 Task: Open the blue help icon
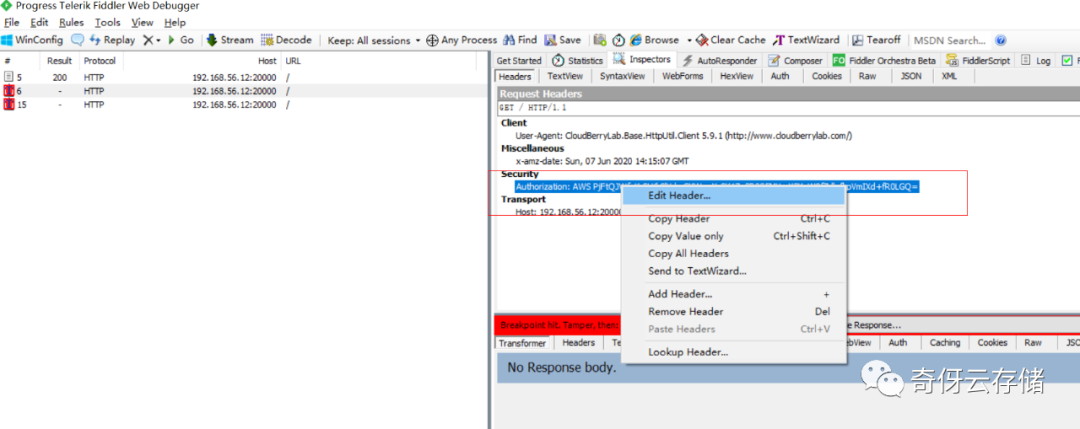pyautogui.click(x=1001, y=40)
